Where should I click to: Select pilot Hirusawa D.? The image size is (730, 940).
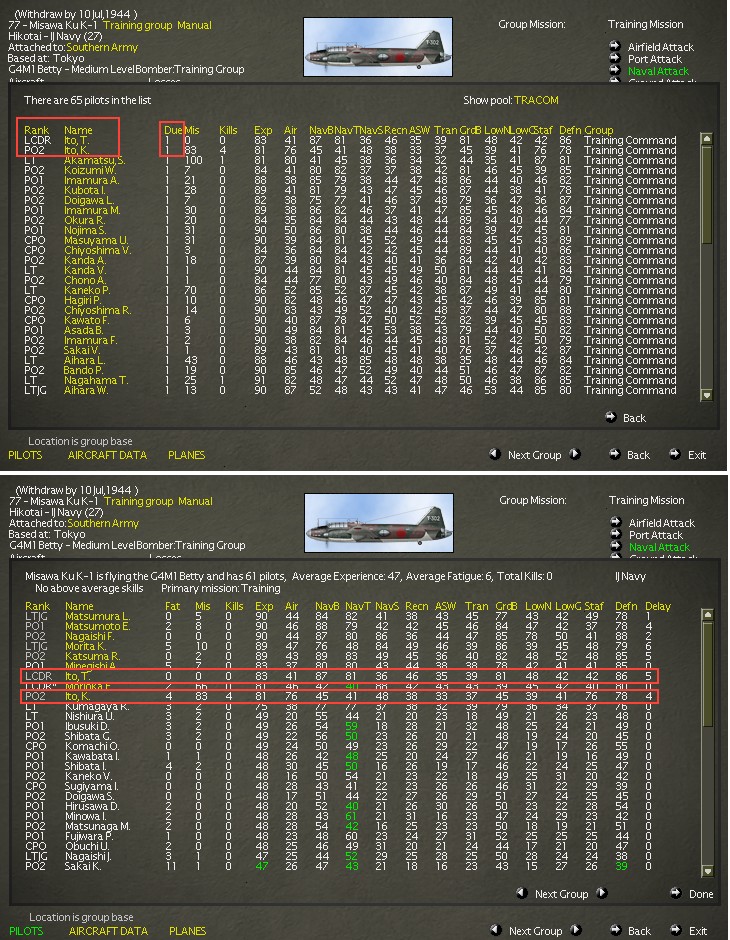coord(92,806)
